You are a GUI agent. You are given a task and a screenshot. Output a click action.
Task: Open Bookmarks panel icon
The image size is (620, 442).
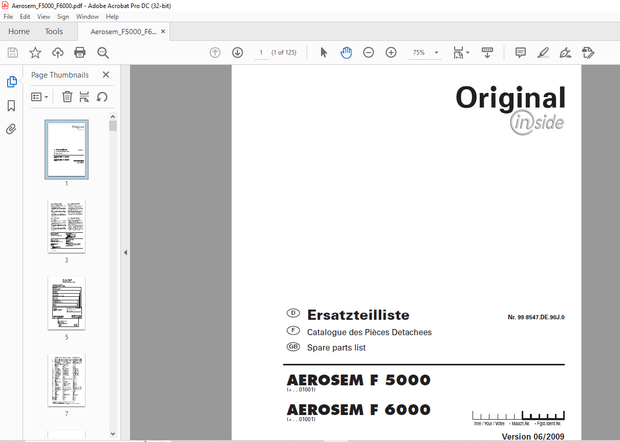tap(11, 106)
